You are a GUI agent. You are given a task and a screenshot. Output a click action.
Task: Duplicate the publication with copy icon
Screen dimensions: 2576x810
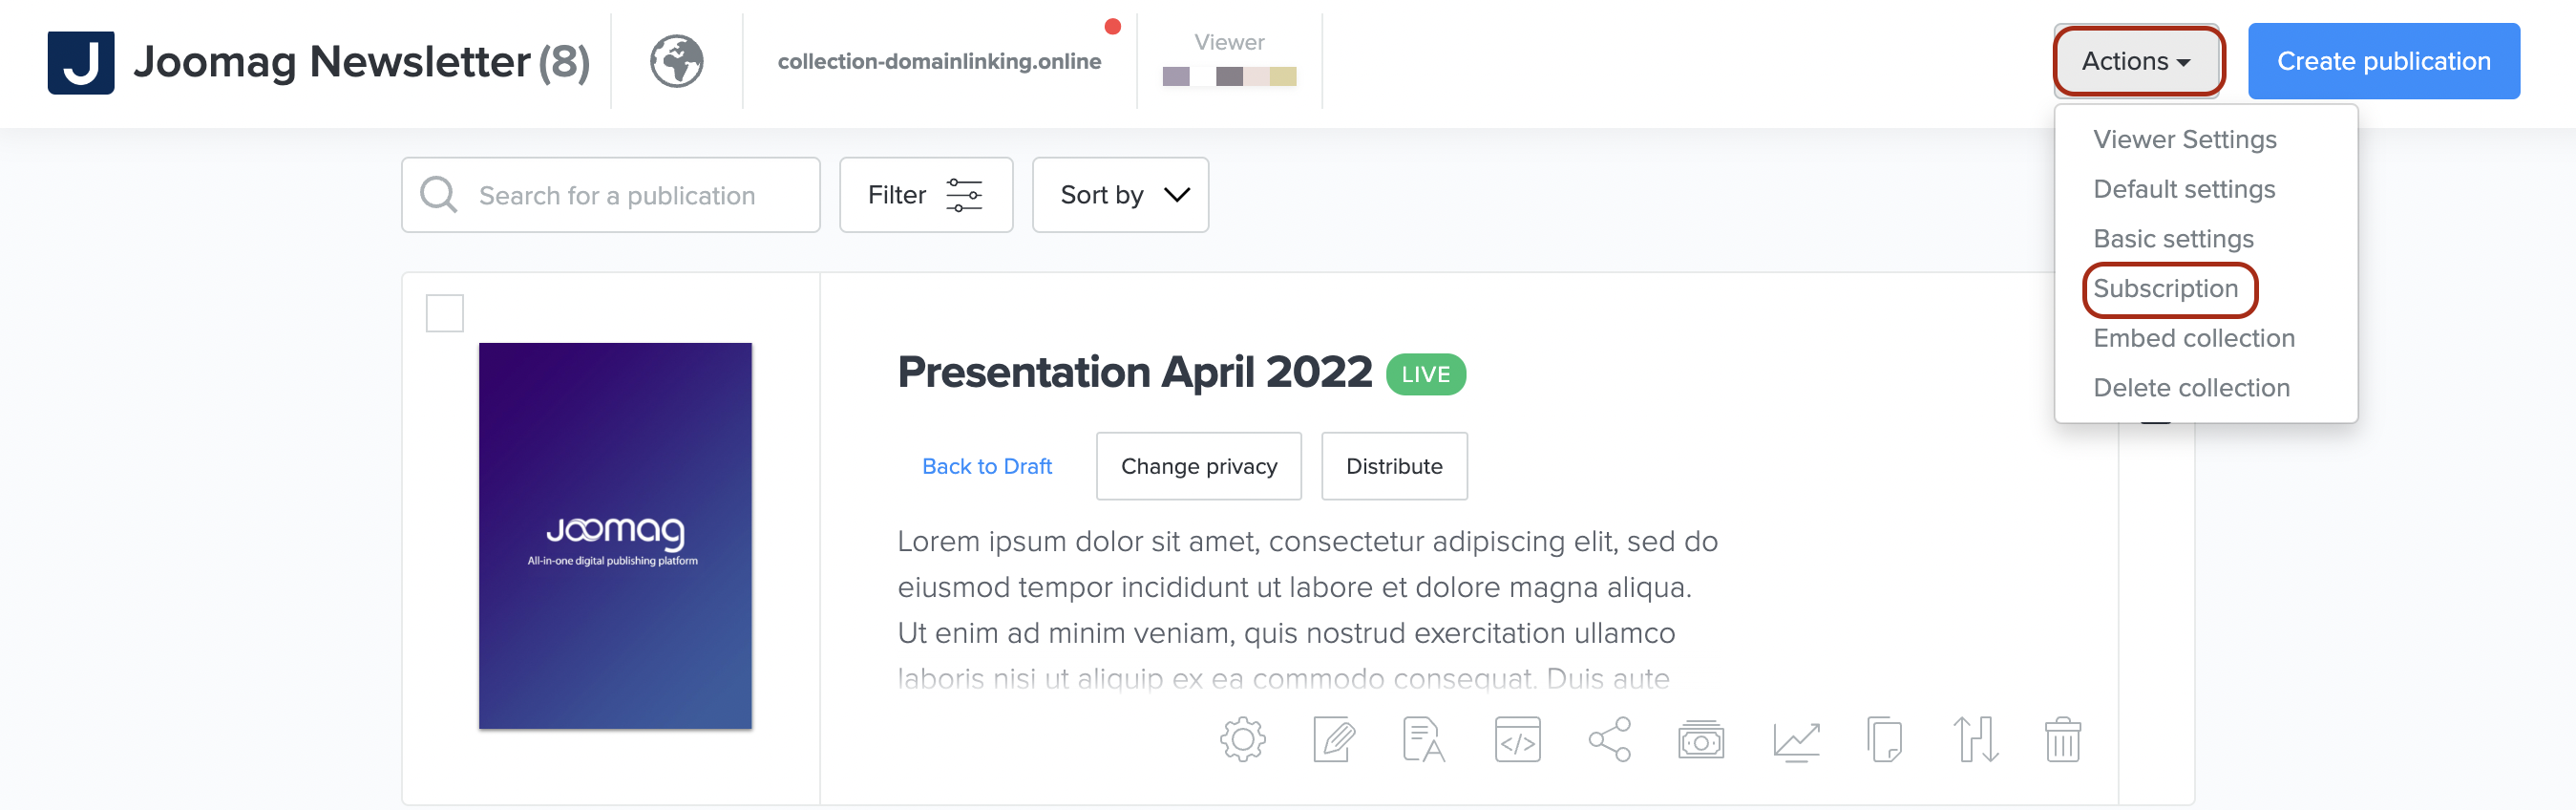coord(1884,740)
